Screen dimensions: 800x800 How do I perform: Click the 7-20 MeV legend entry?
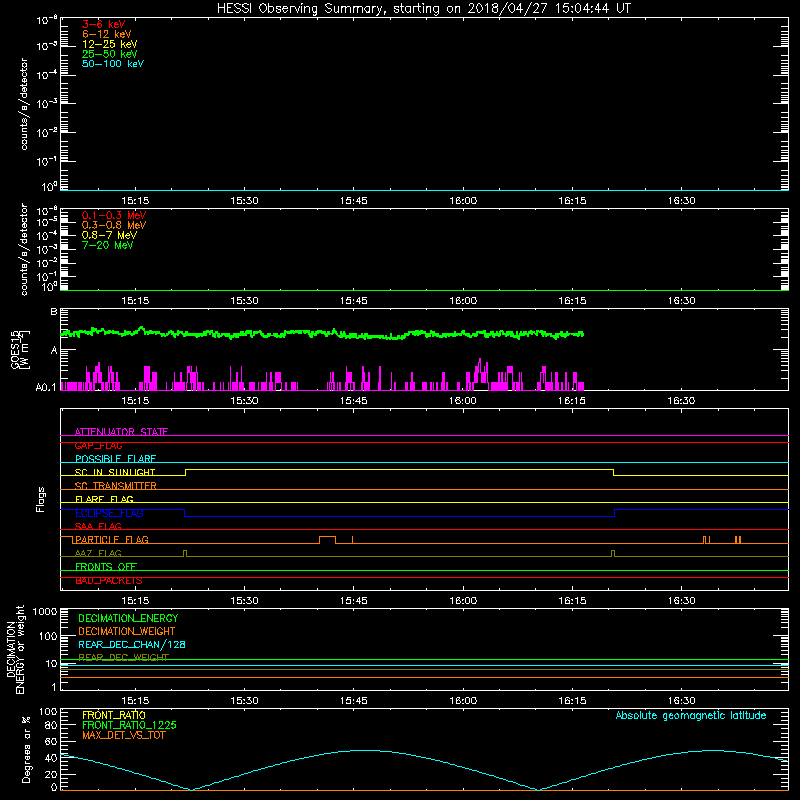tap(107, 245)
